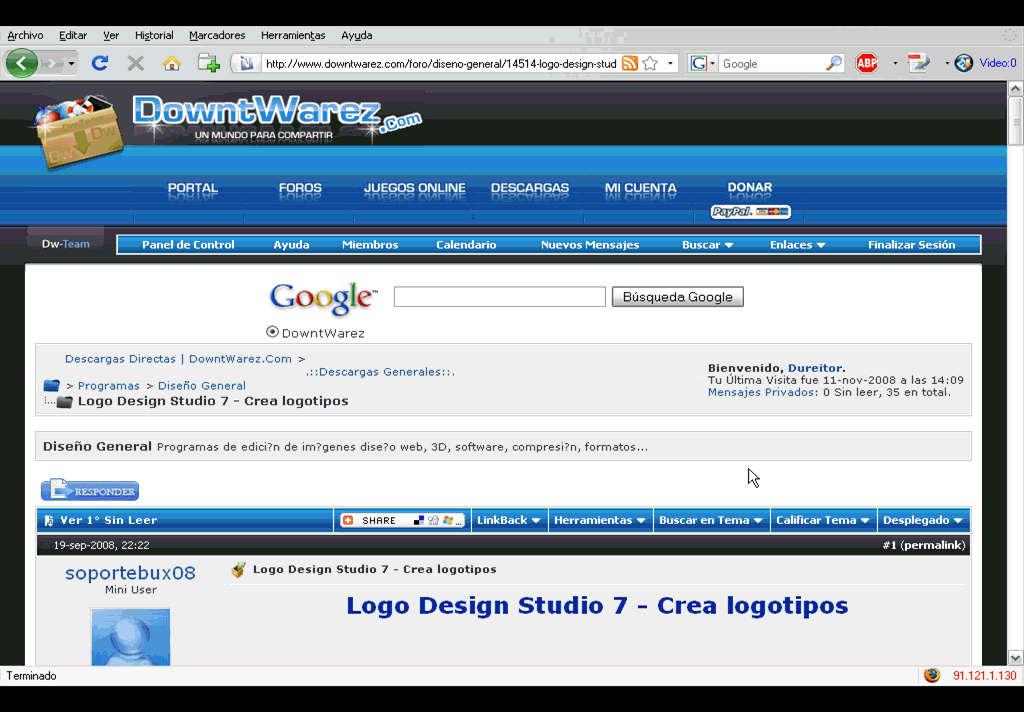
Task: Open the Archivo menu
Action: [x=25, y=35]
